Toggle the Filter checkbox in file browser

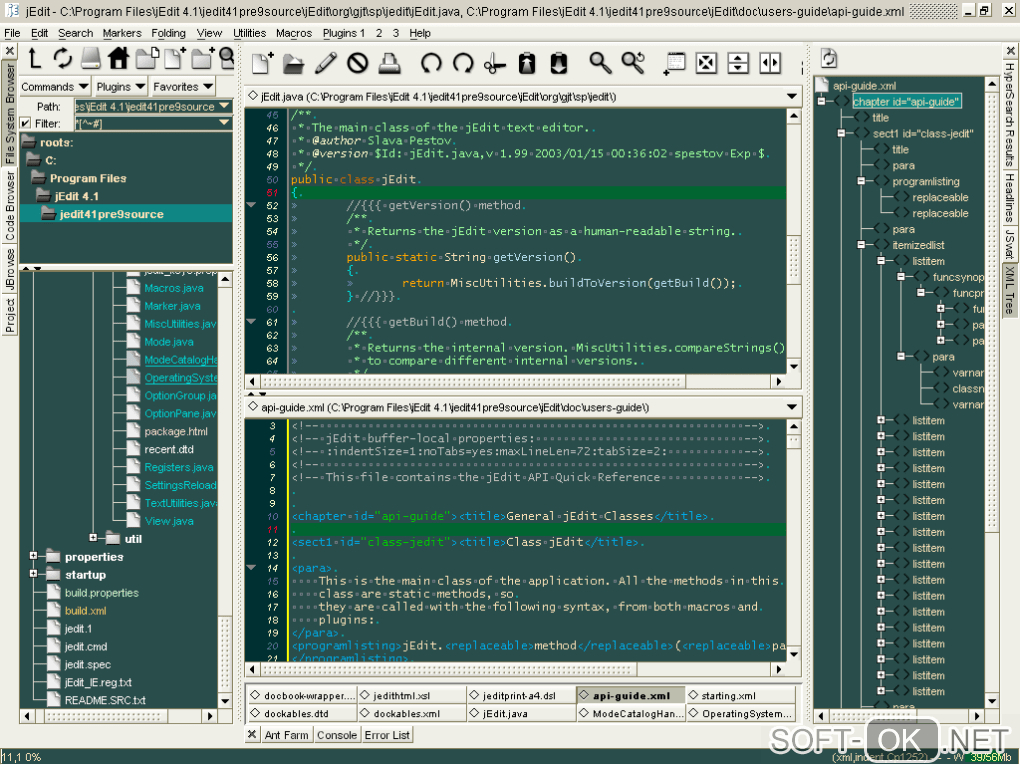coord(26,123)
